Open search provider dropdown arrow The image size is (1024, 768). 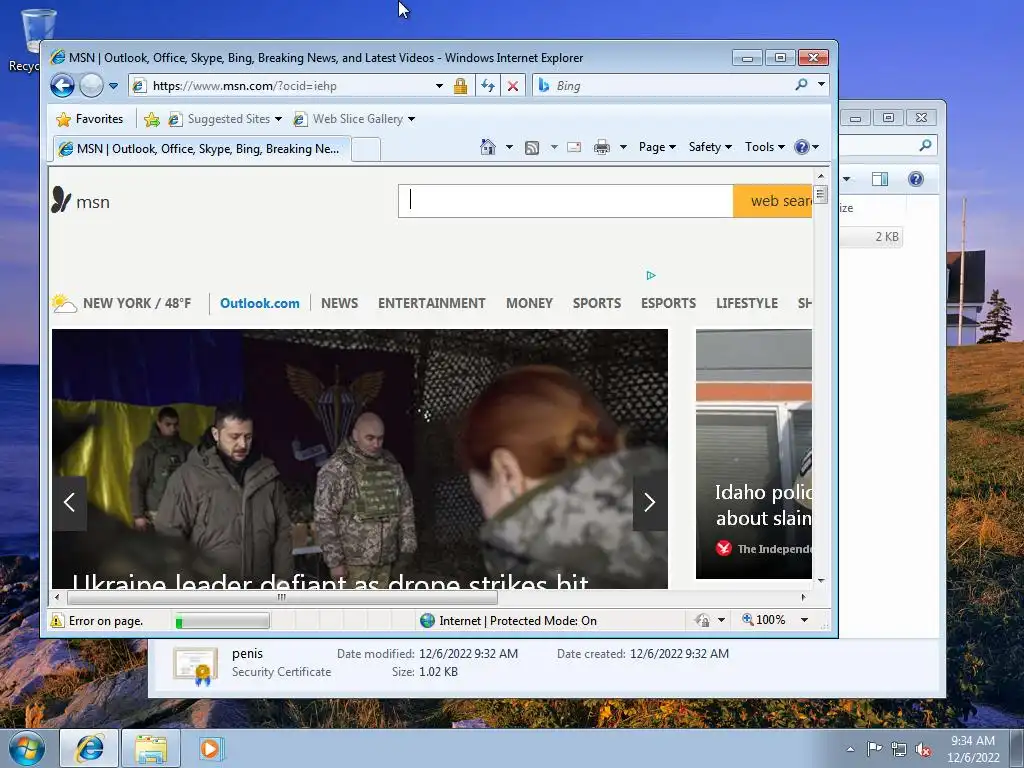coord(822,84)
